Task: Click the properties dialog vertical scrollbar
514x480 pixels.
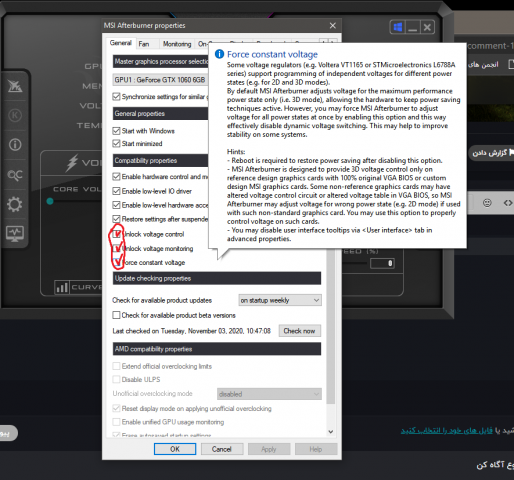Action: [331, 327]
